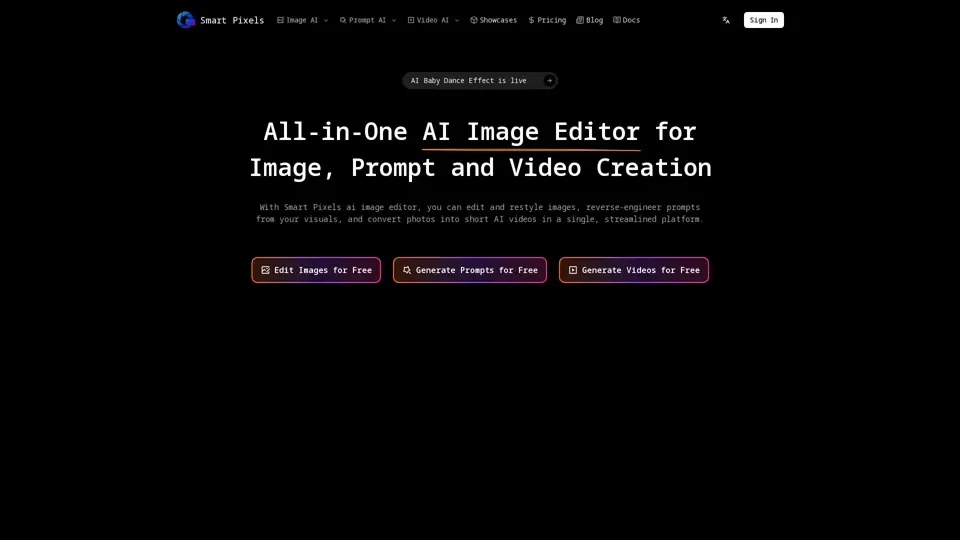The image size is (960, 540).
Task: Click the Docs book icon
Action: (617, 20)
